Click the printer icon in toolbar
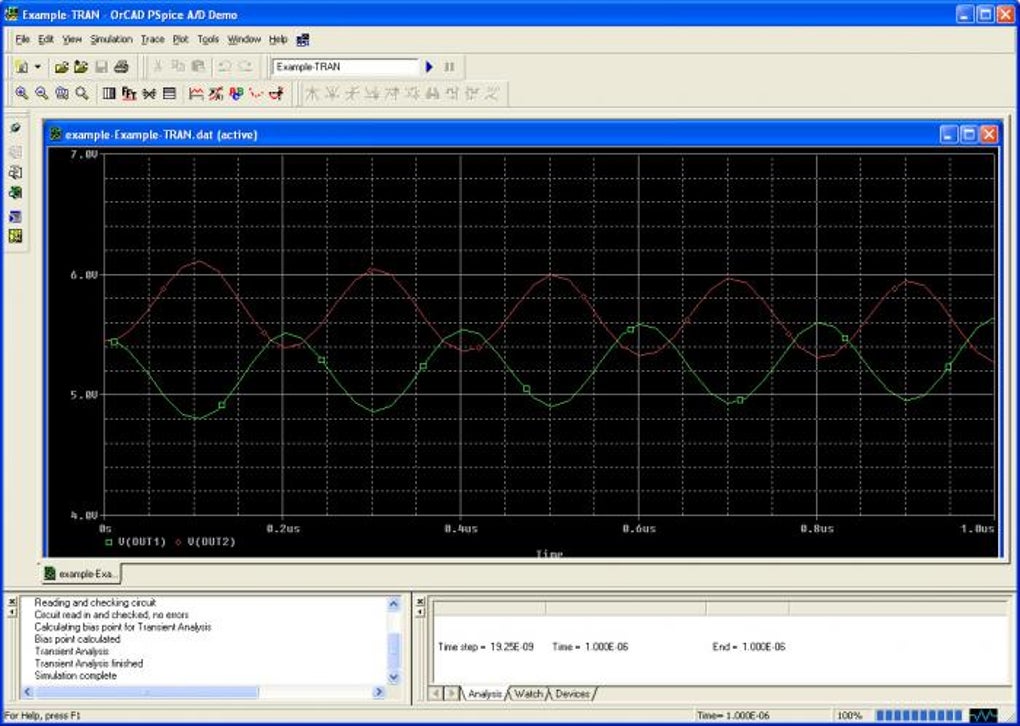 pos(121,67)
